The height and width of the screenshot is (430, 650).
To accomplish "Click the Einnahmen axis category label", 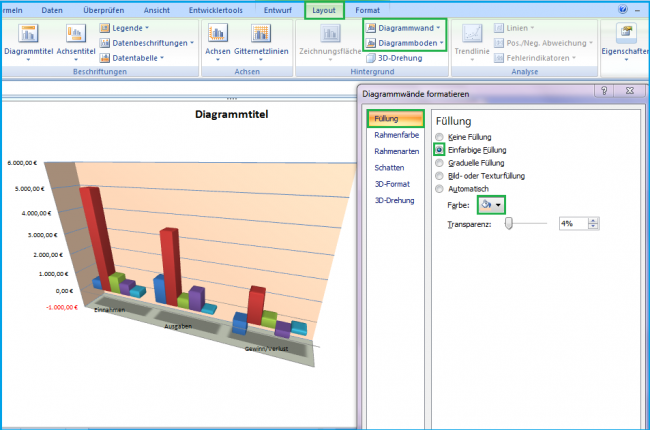I will point(109,310).
